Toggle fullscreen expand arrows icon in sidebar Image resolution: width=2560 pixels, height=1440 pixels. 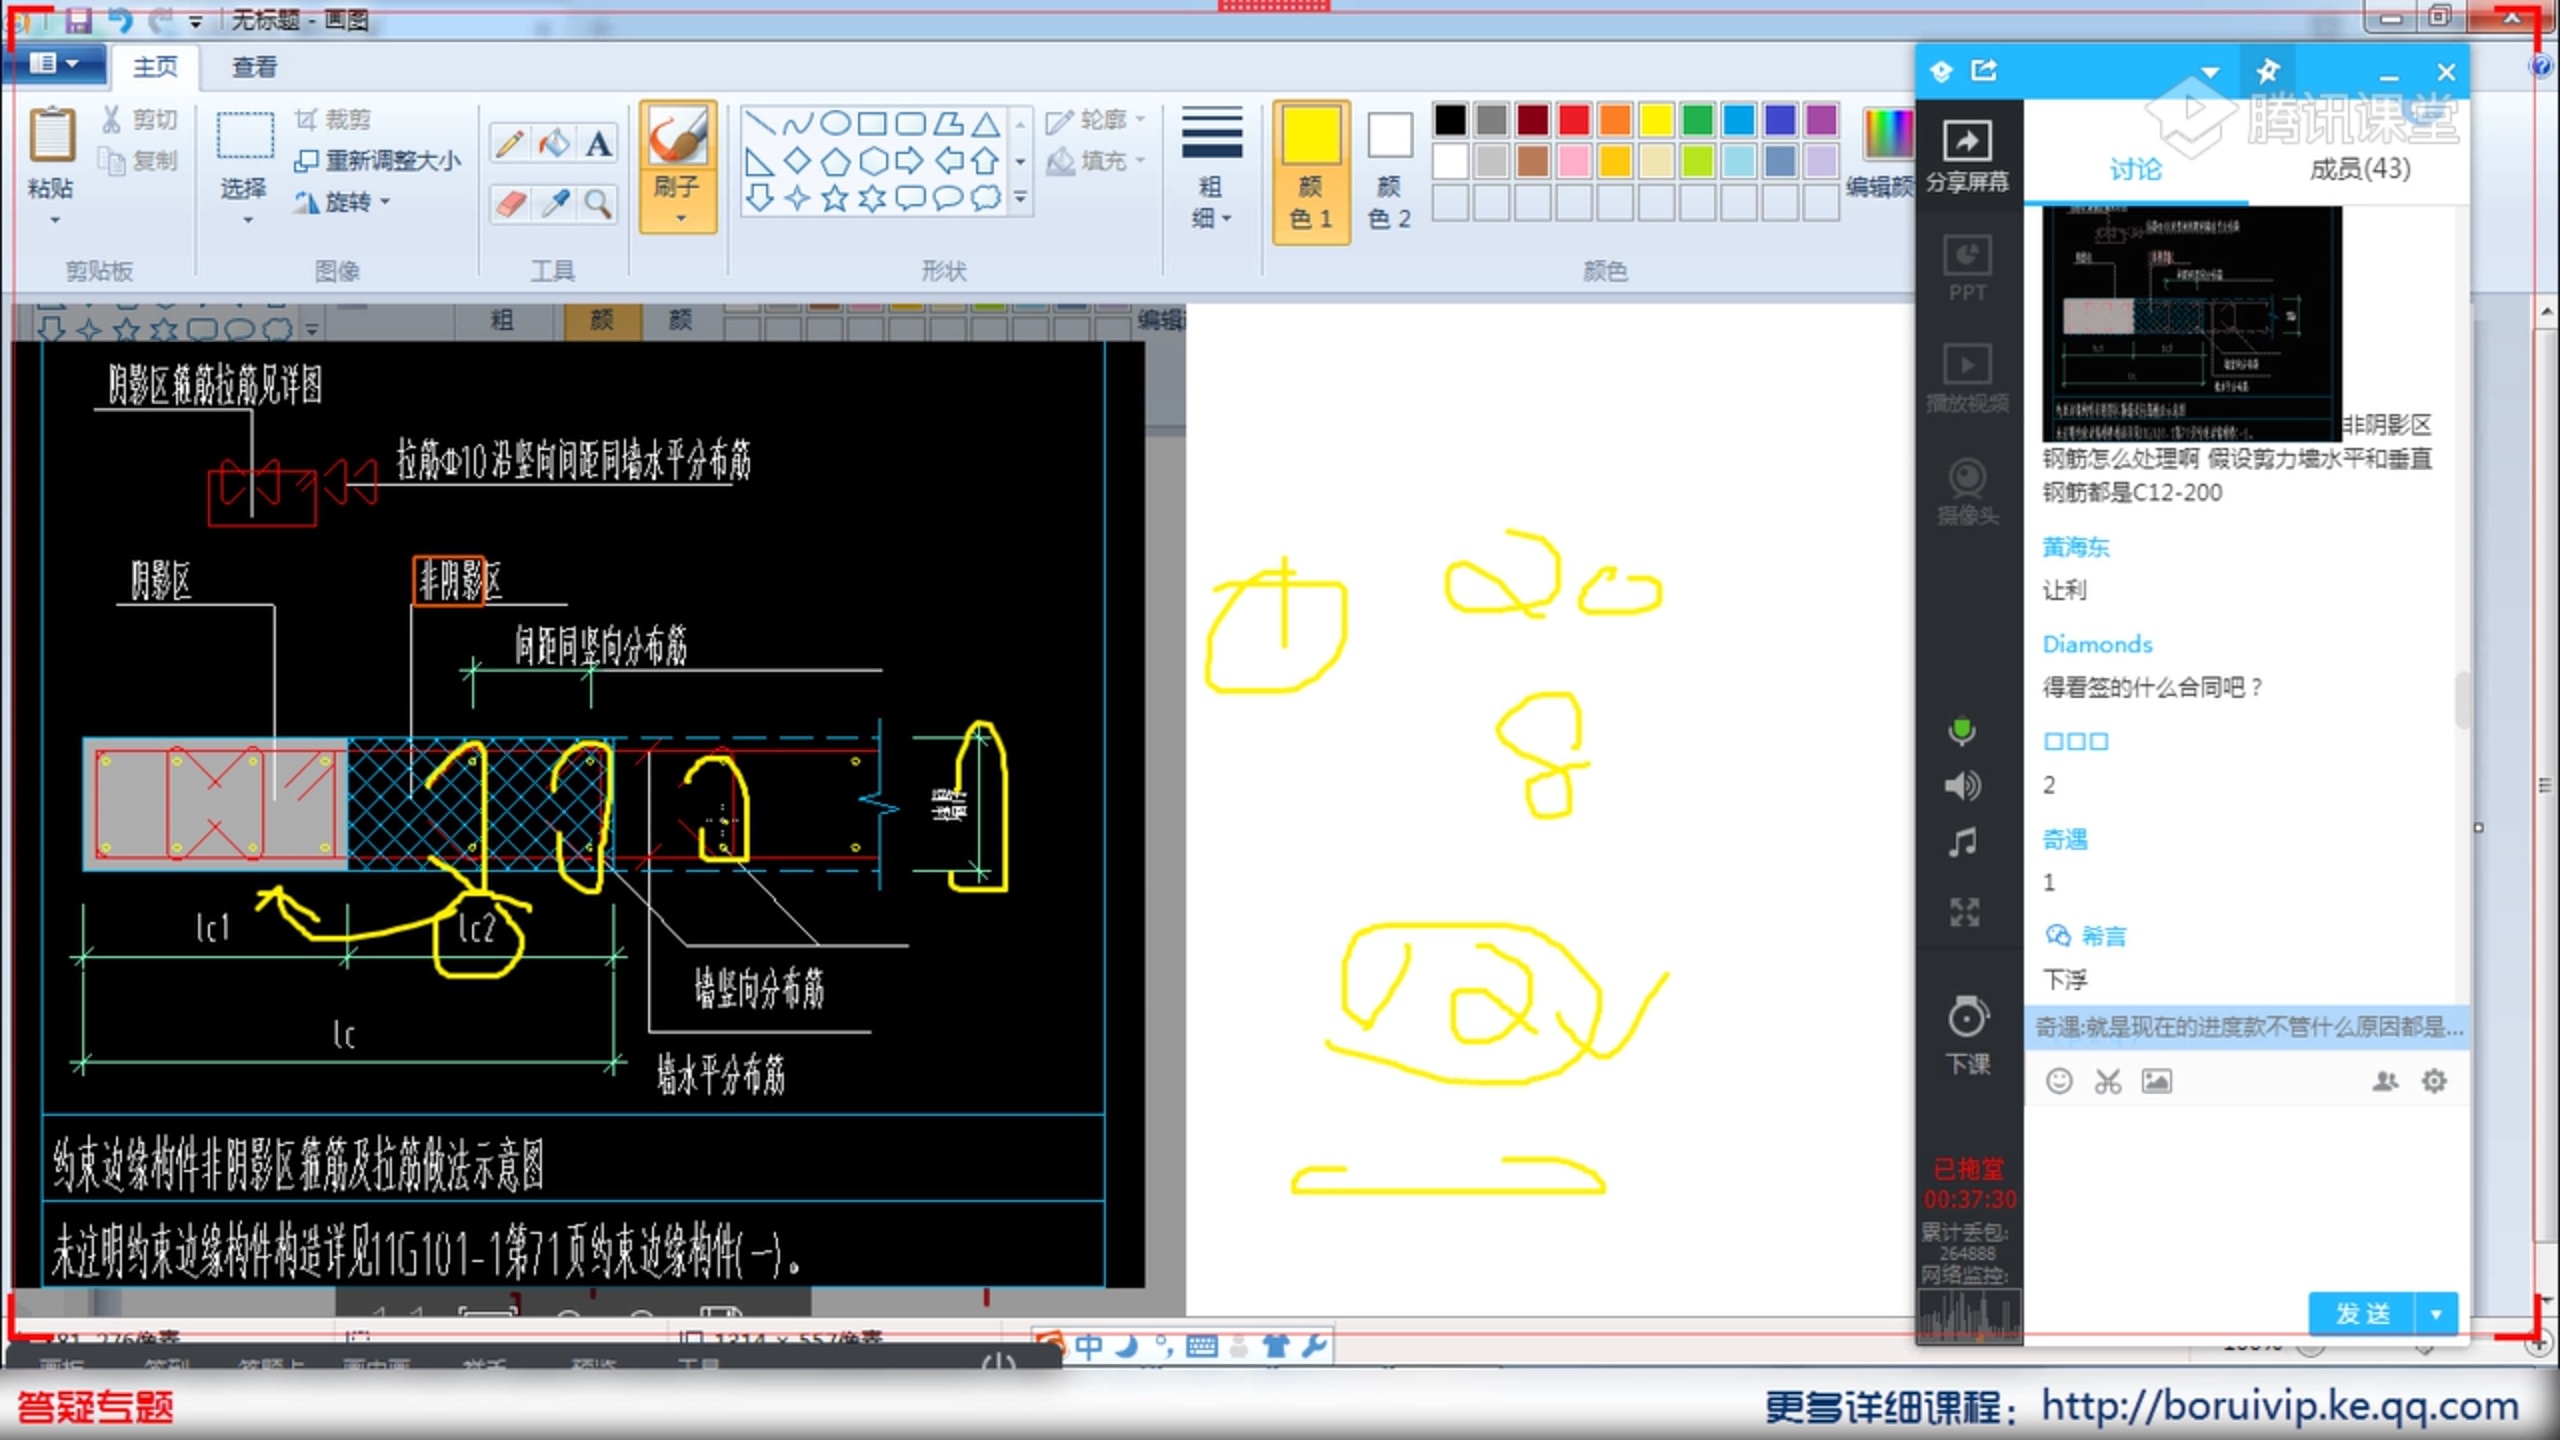coord(1964,912)
